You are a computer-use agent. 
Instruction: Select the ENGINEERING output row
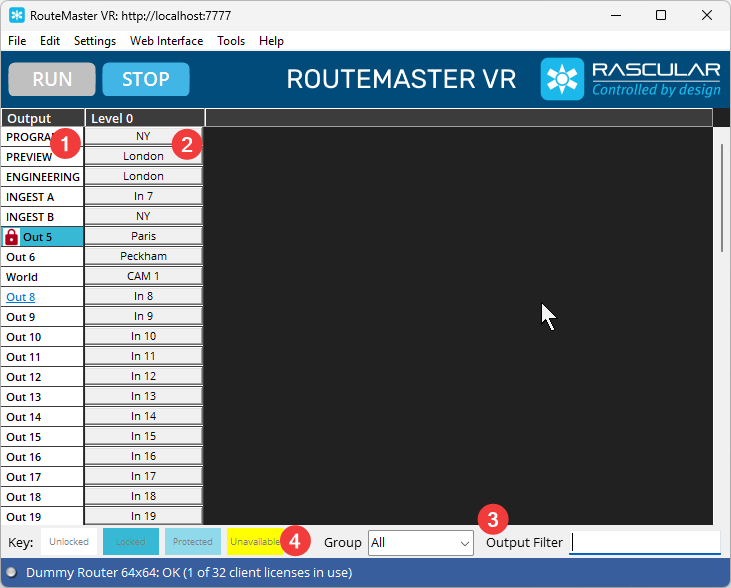pos(42,177)
